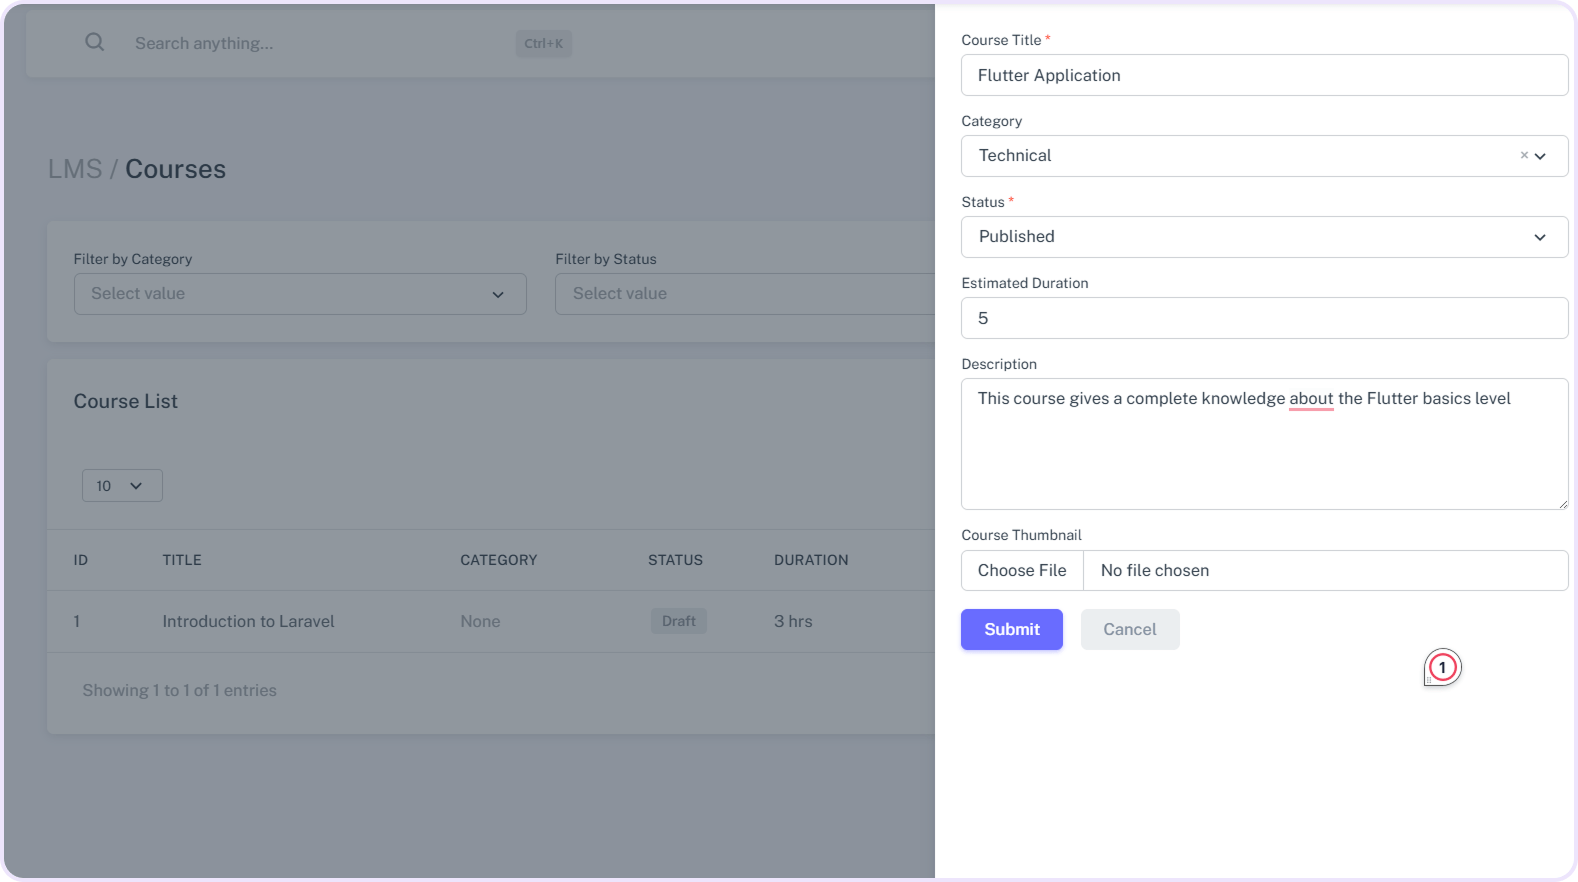The height and width of the screenshot is (882, 1578).
Task: Click the numbered comment marker 1
Action: [x=1442, y=668]
